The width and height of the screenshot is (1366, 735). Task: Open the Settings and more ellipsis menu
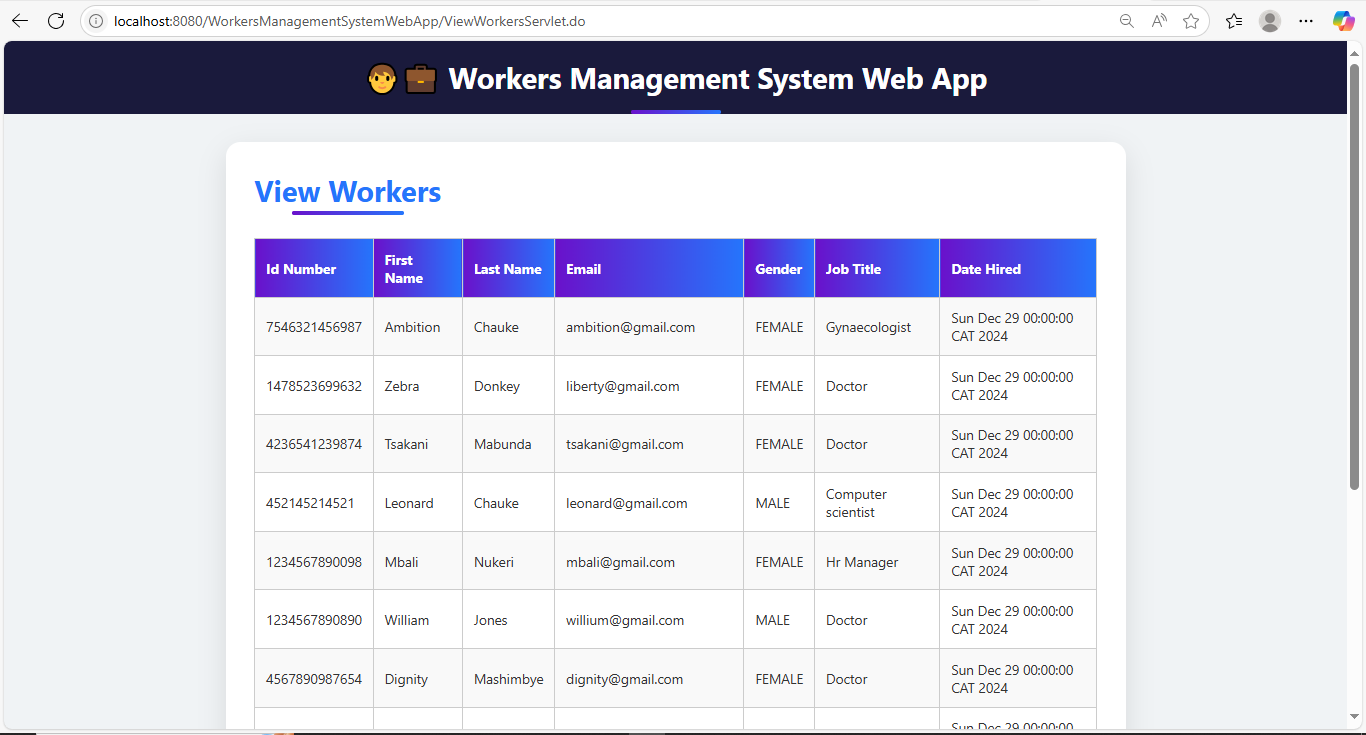(x=1306, y=20)
